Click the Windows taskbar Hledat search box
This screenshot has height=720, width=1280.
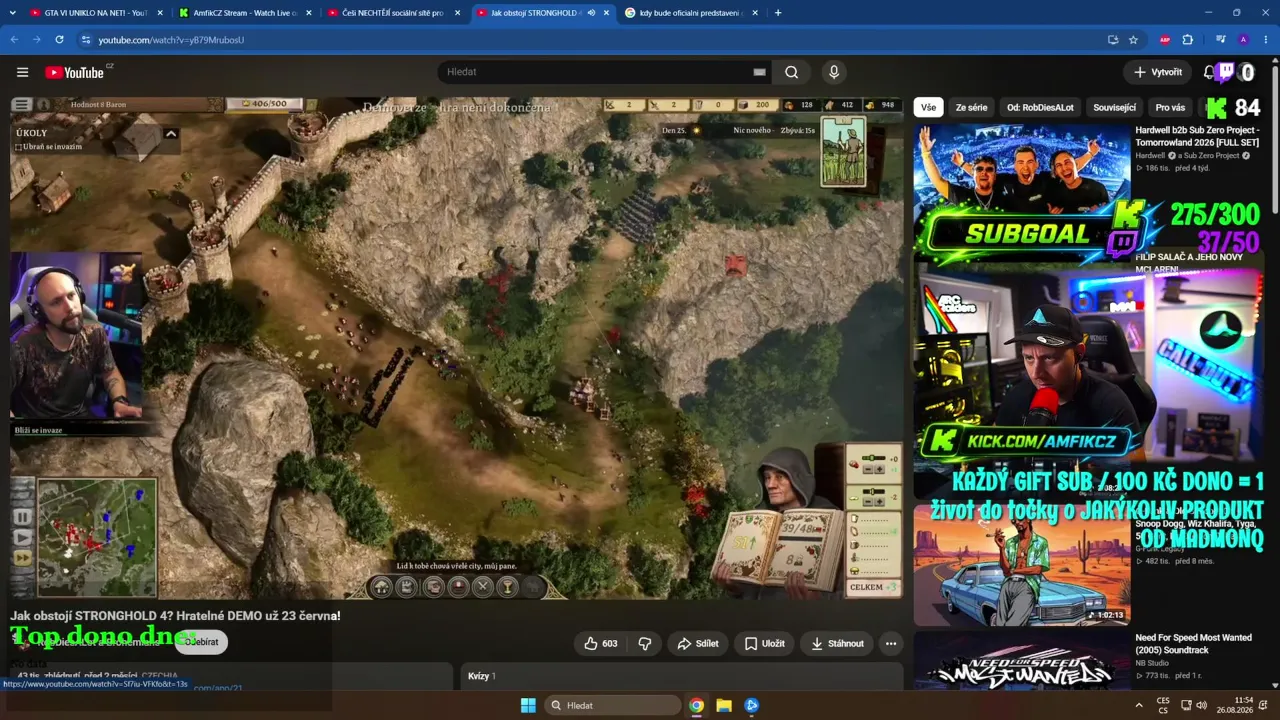[613, 705]
